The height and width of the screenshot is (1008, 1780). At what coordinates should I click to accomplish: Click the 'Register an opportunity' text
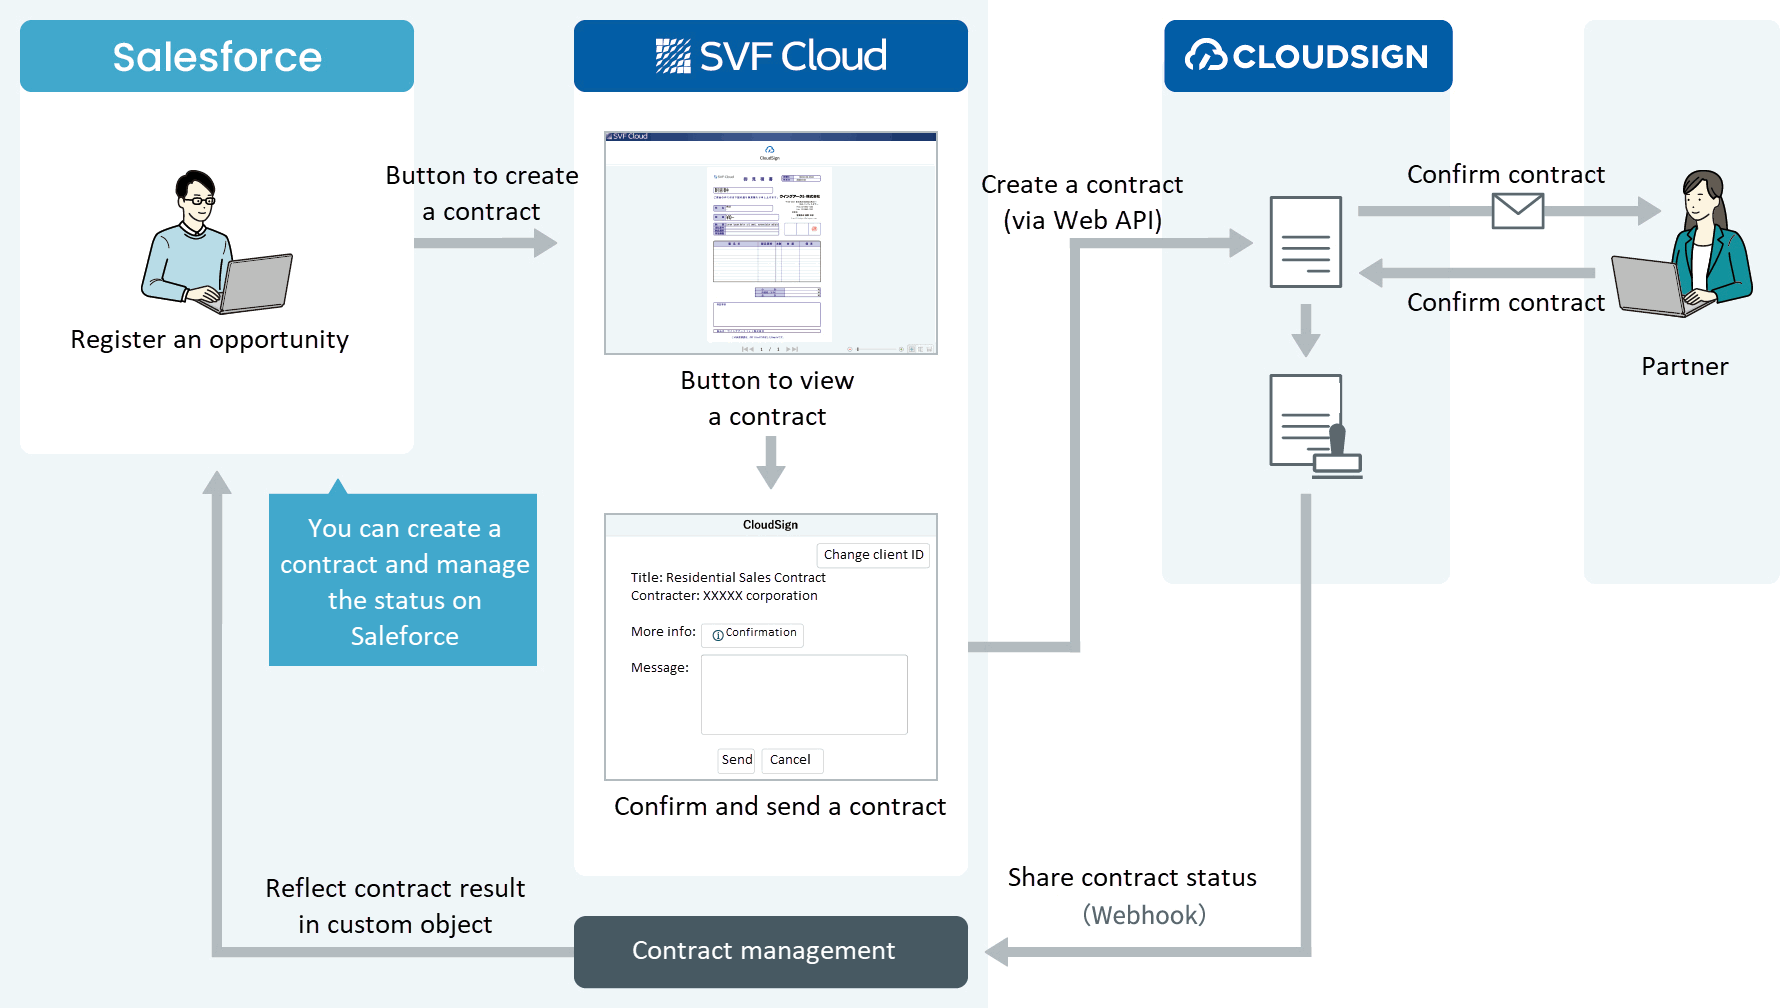pos(210,340)
